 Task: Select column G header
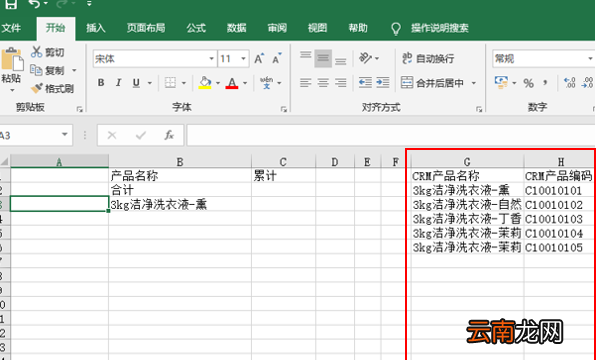[x=467, y=162]
